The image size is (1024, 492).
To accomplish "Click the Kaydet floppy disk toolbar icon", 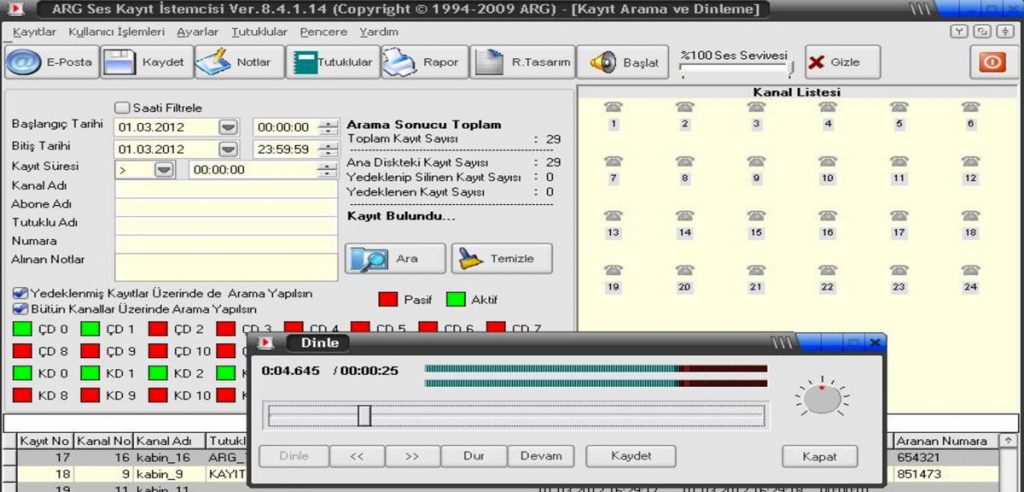I will (120, 62).
